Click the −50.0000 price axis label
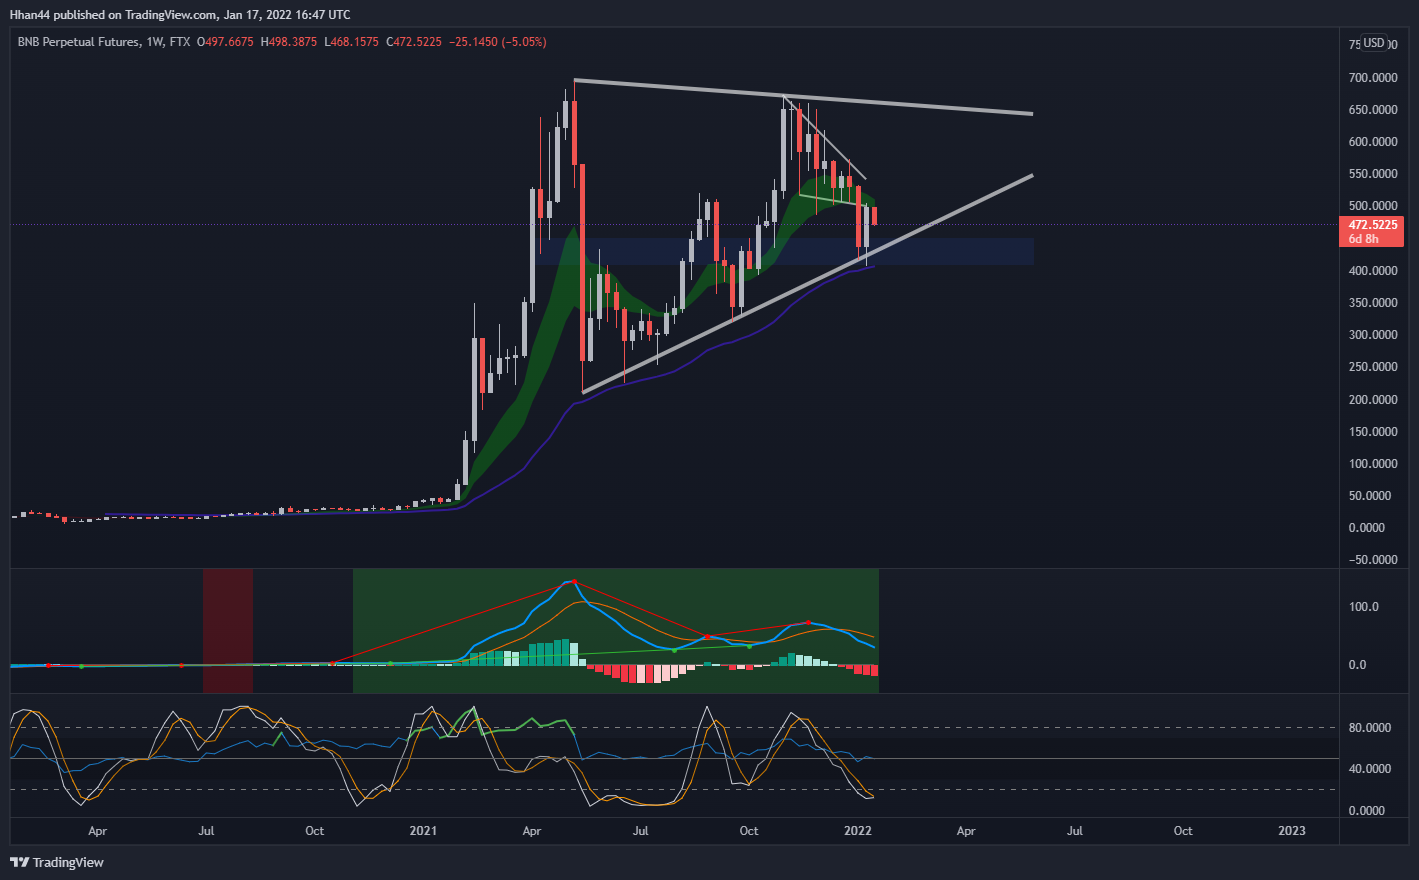 (1372, 560)
